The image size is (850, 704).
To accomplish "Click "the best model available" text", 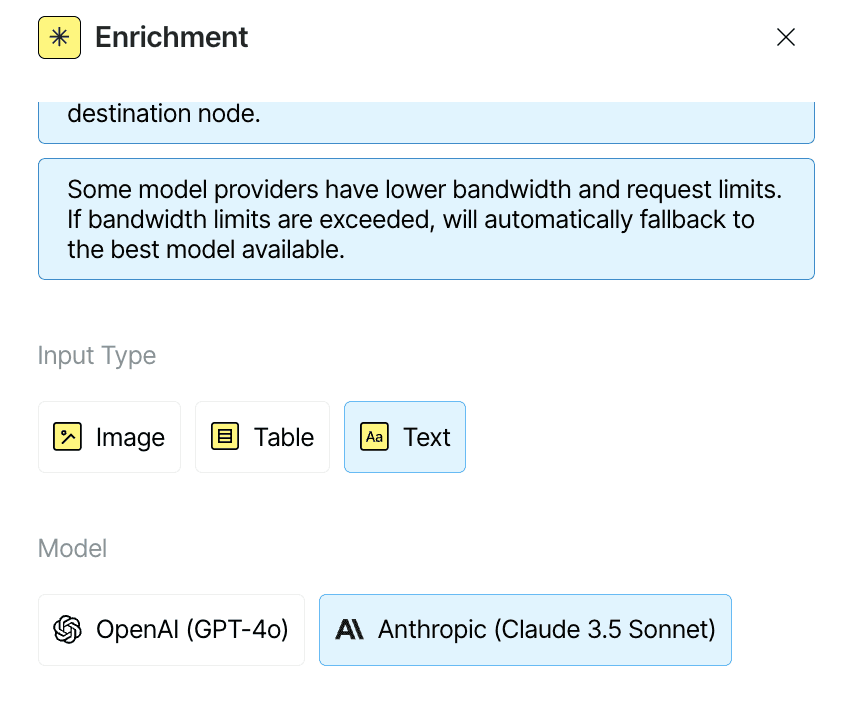I will click(x=206, y=250).
